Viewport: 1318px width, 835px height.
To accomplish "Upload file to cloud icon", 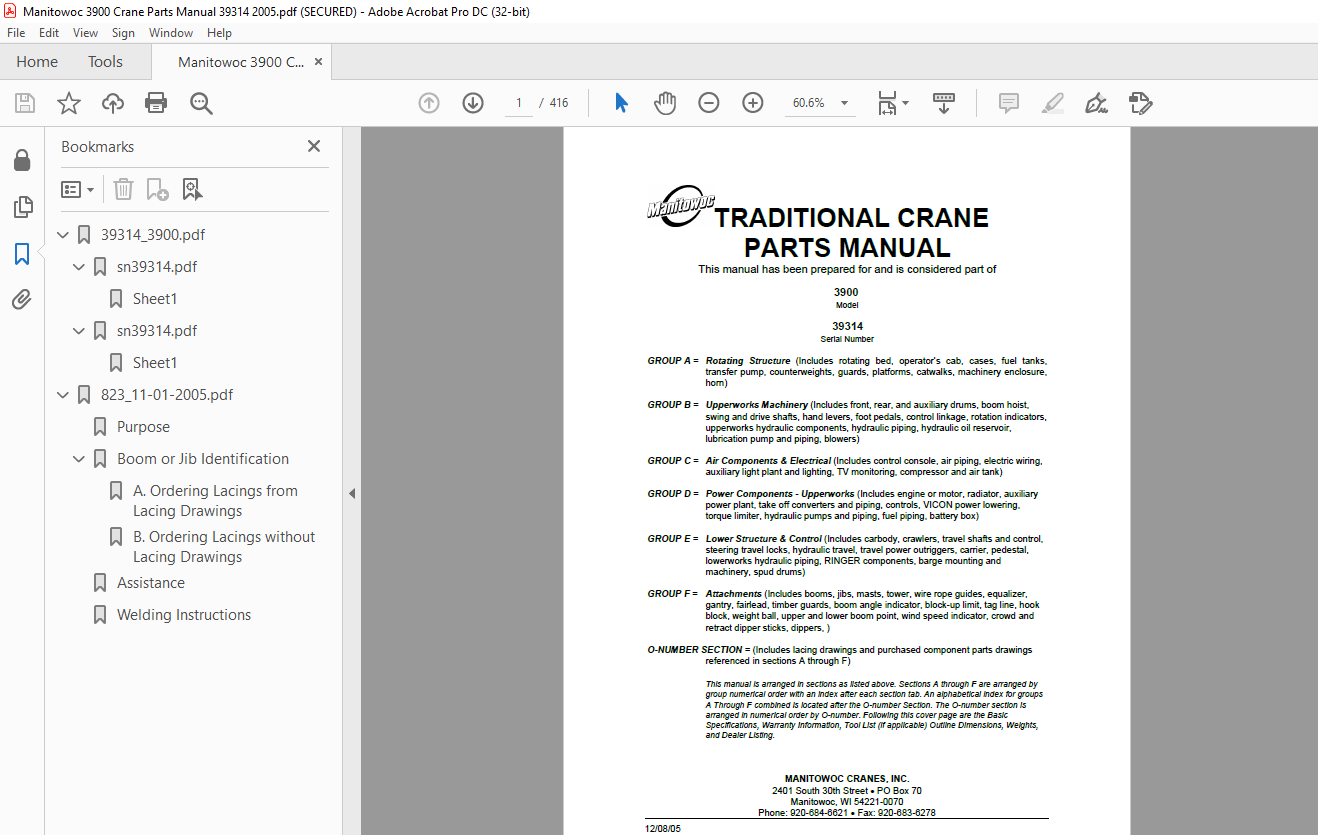I will (x=113, y=103).
